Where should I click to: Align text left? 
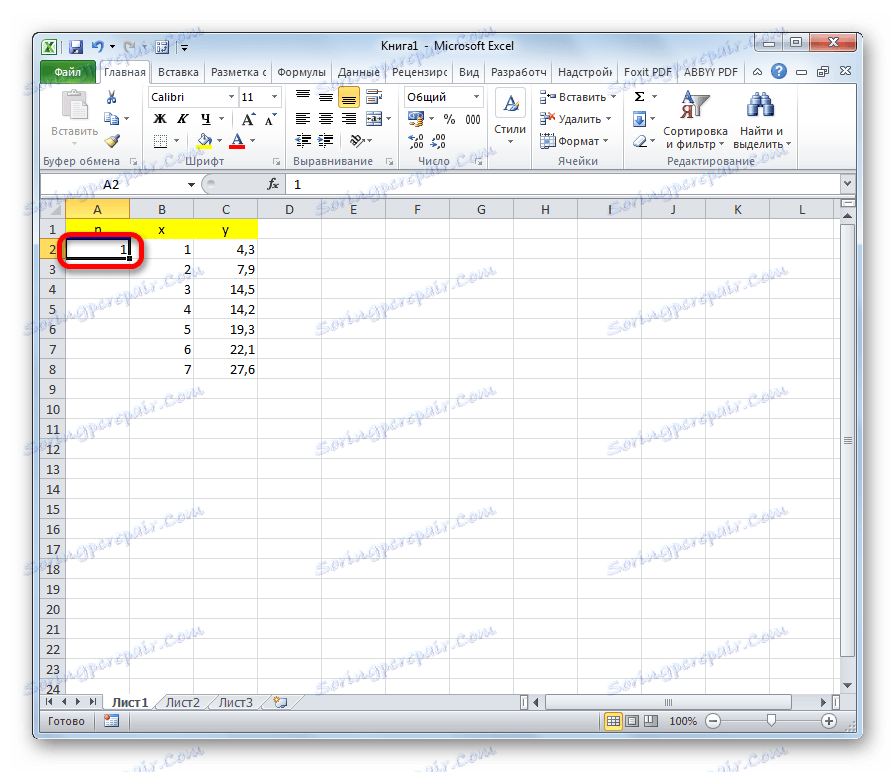coord(303,119)
